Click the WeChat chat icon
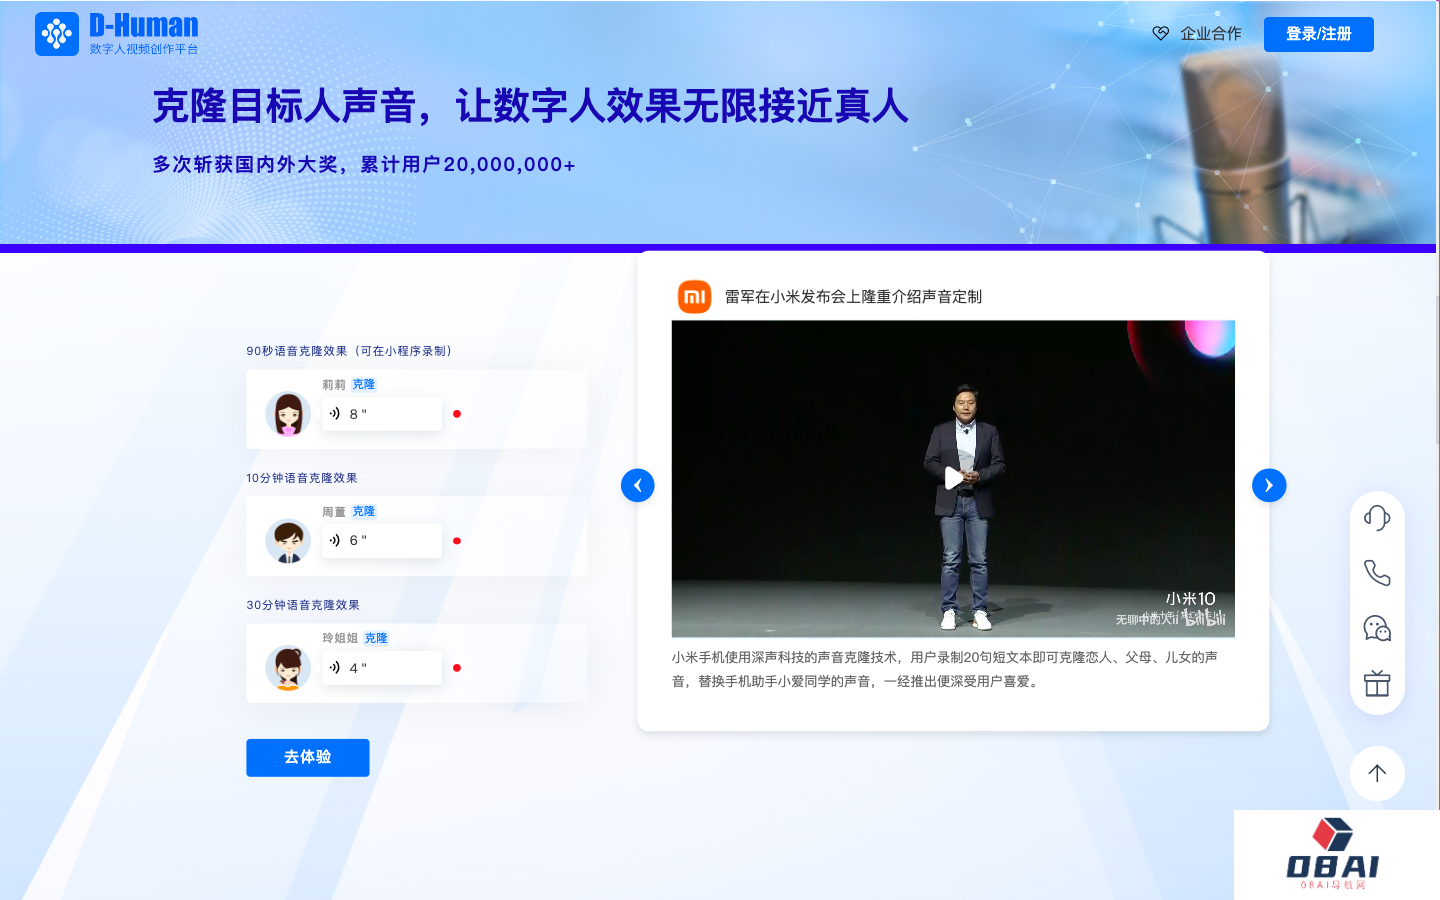The image size is (1440, 900). tap(1377, 628)
